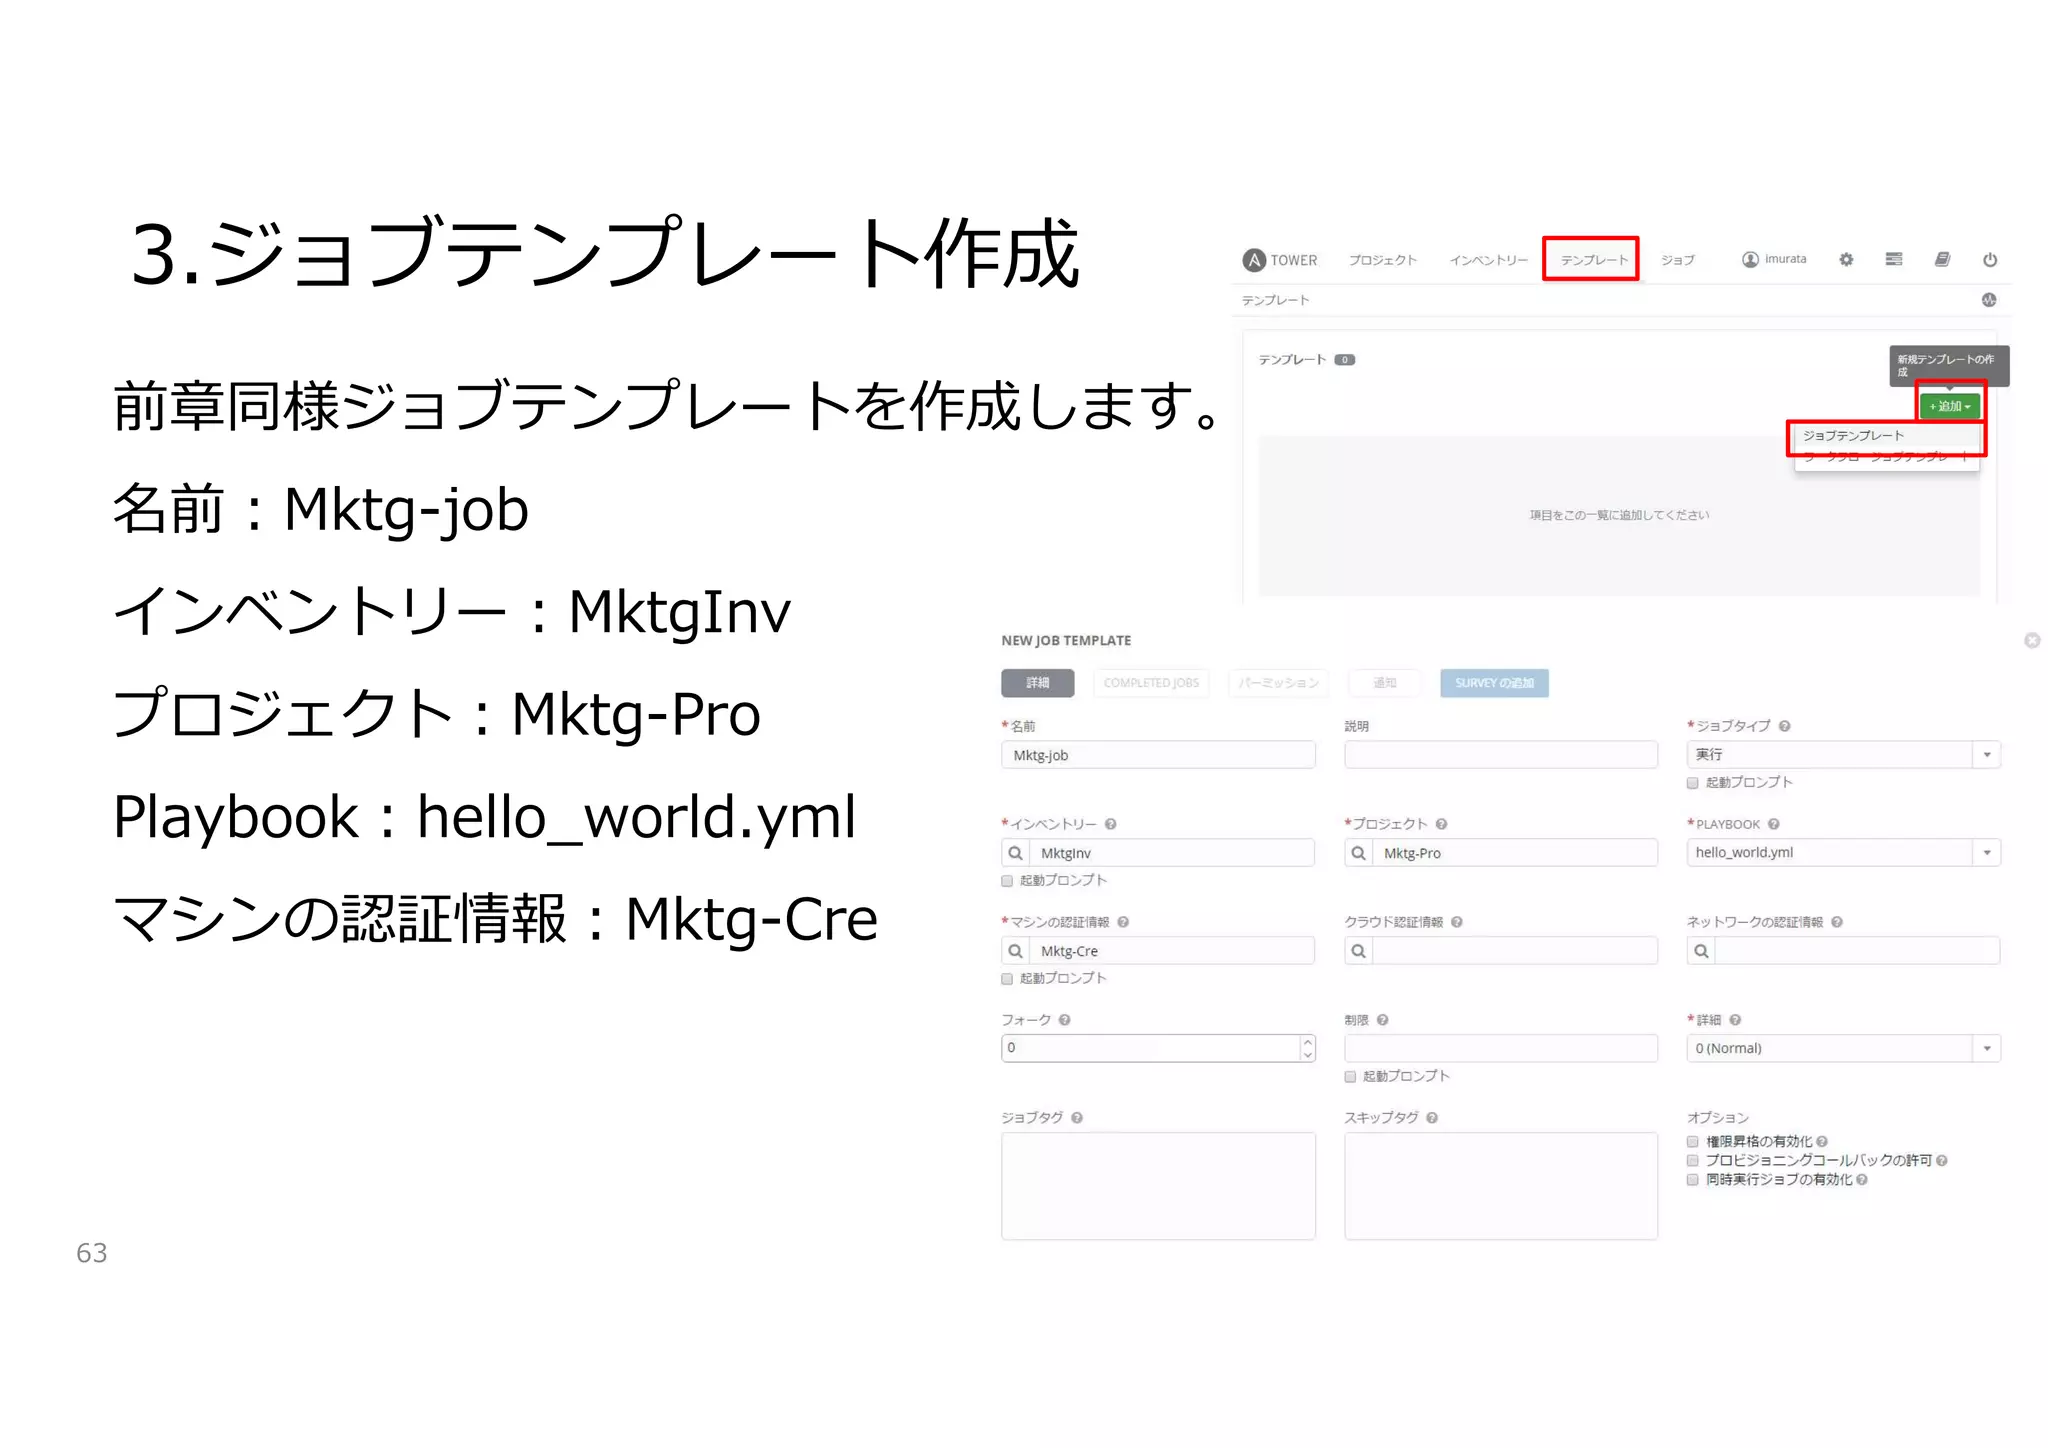Click the imurata username link
The width and height of the screenshot is (2048, 1448).
(1785, 259)
